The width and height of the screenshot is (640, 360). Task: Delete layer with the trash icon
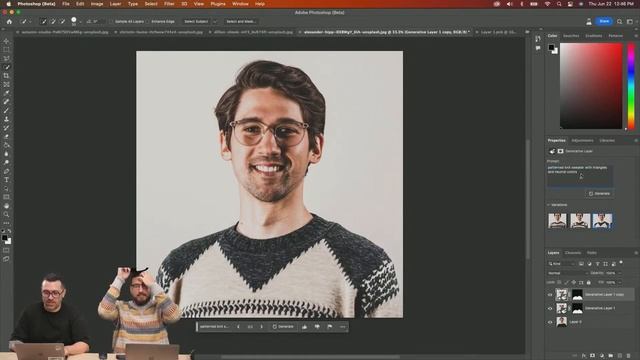[629, 356]
